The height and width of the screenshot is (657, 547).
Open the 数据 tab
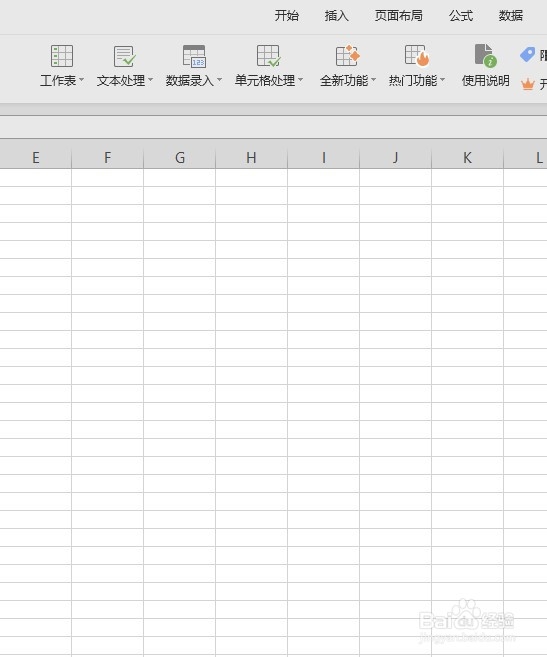click(511, 16)
